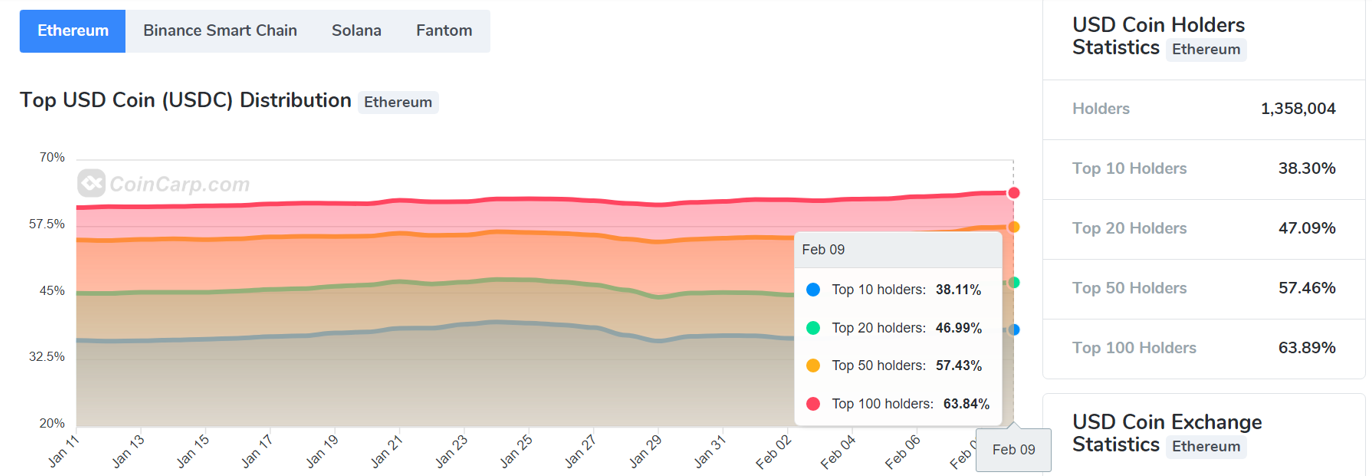This screenshot has width=1372, height=476.
Task: Click the tooltip Top 20 holders value 46.99%
Action: point(959,328)
